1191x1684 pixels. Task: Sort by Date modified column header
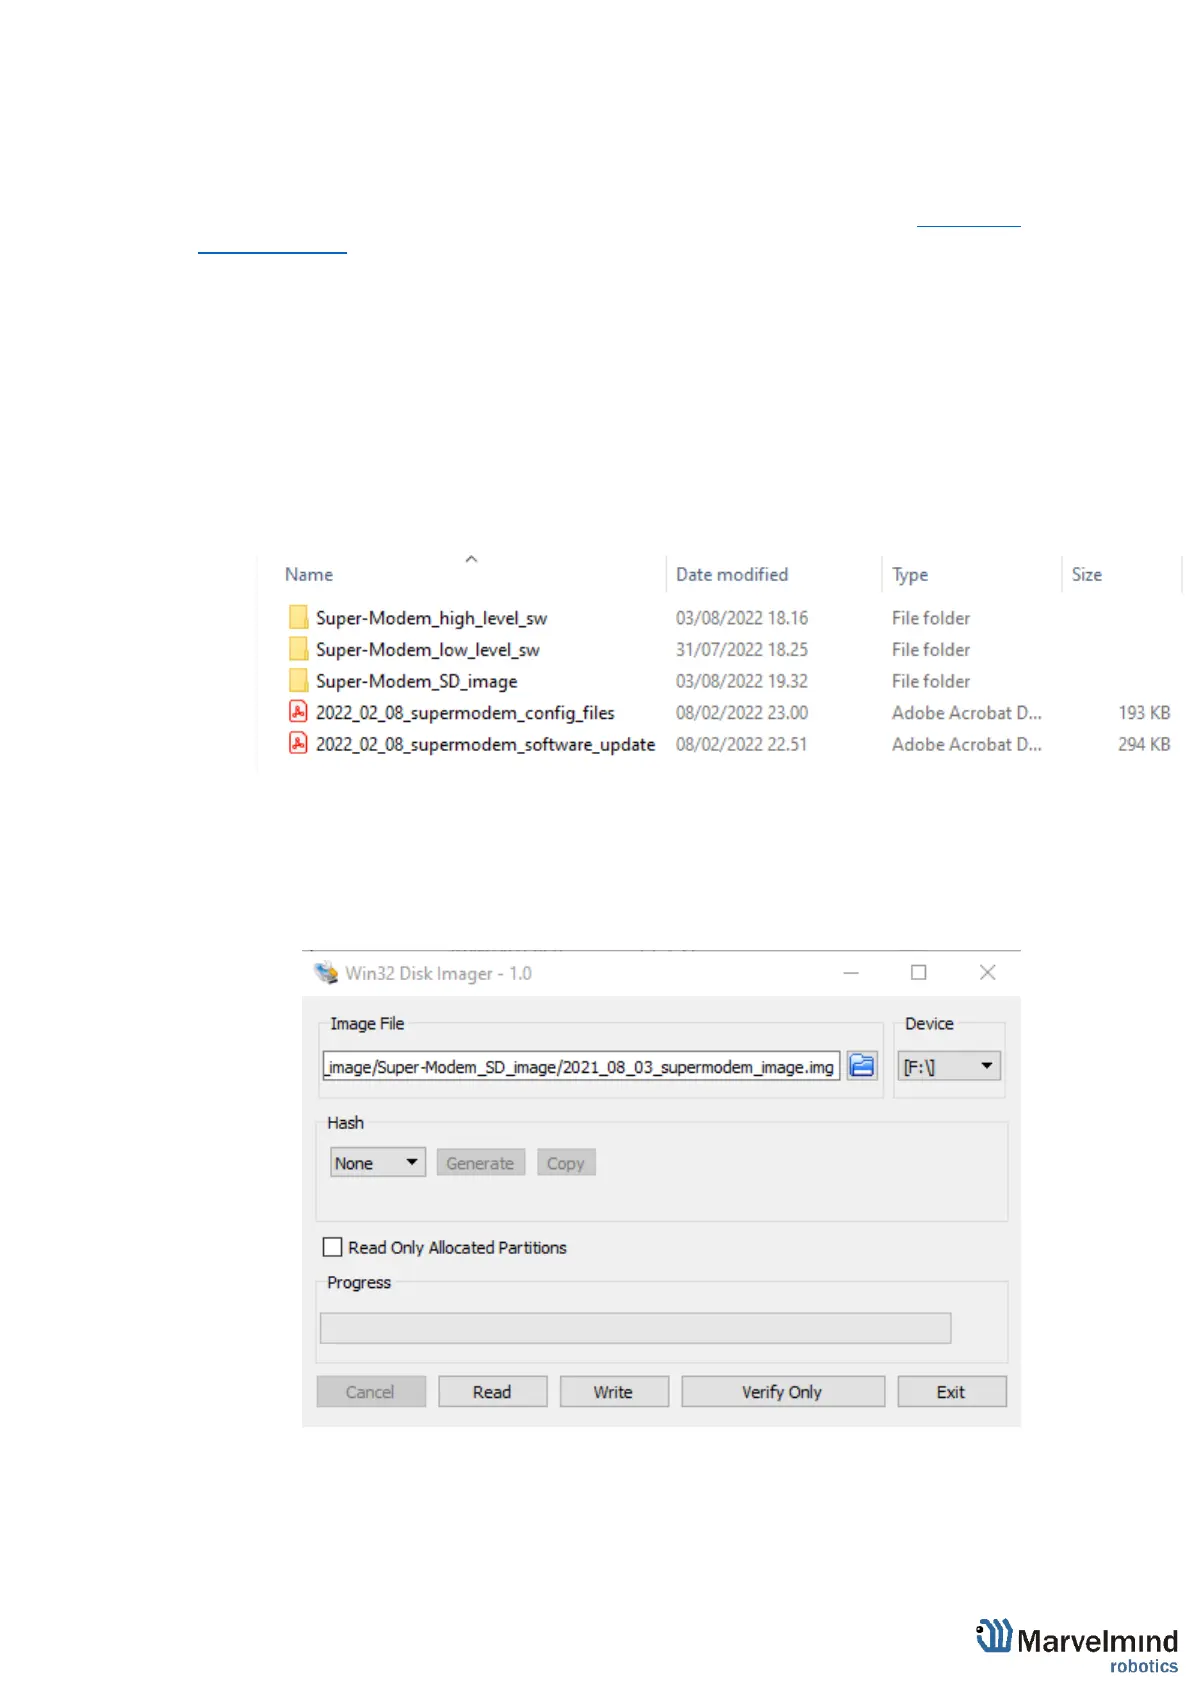pos(732,574)
